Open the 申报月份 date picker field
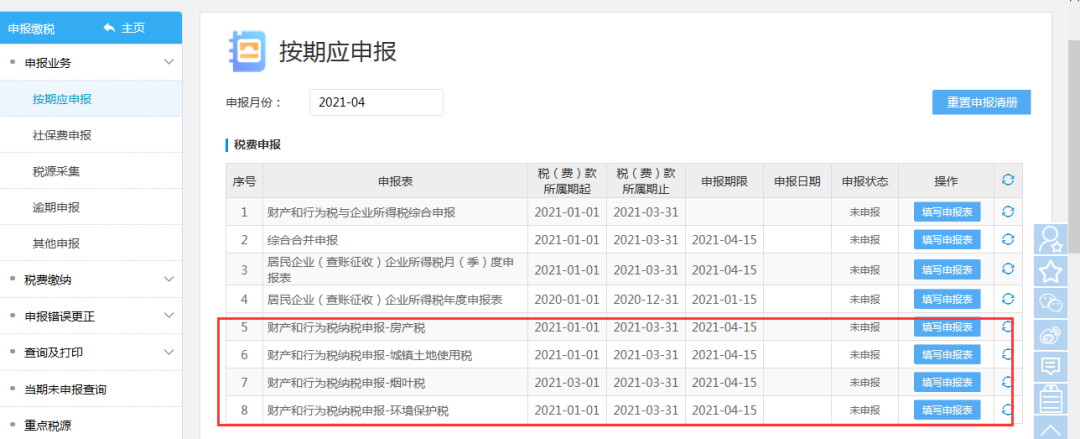1080x439 pixels. [376, 103]
